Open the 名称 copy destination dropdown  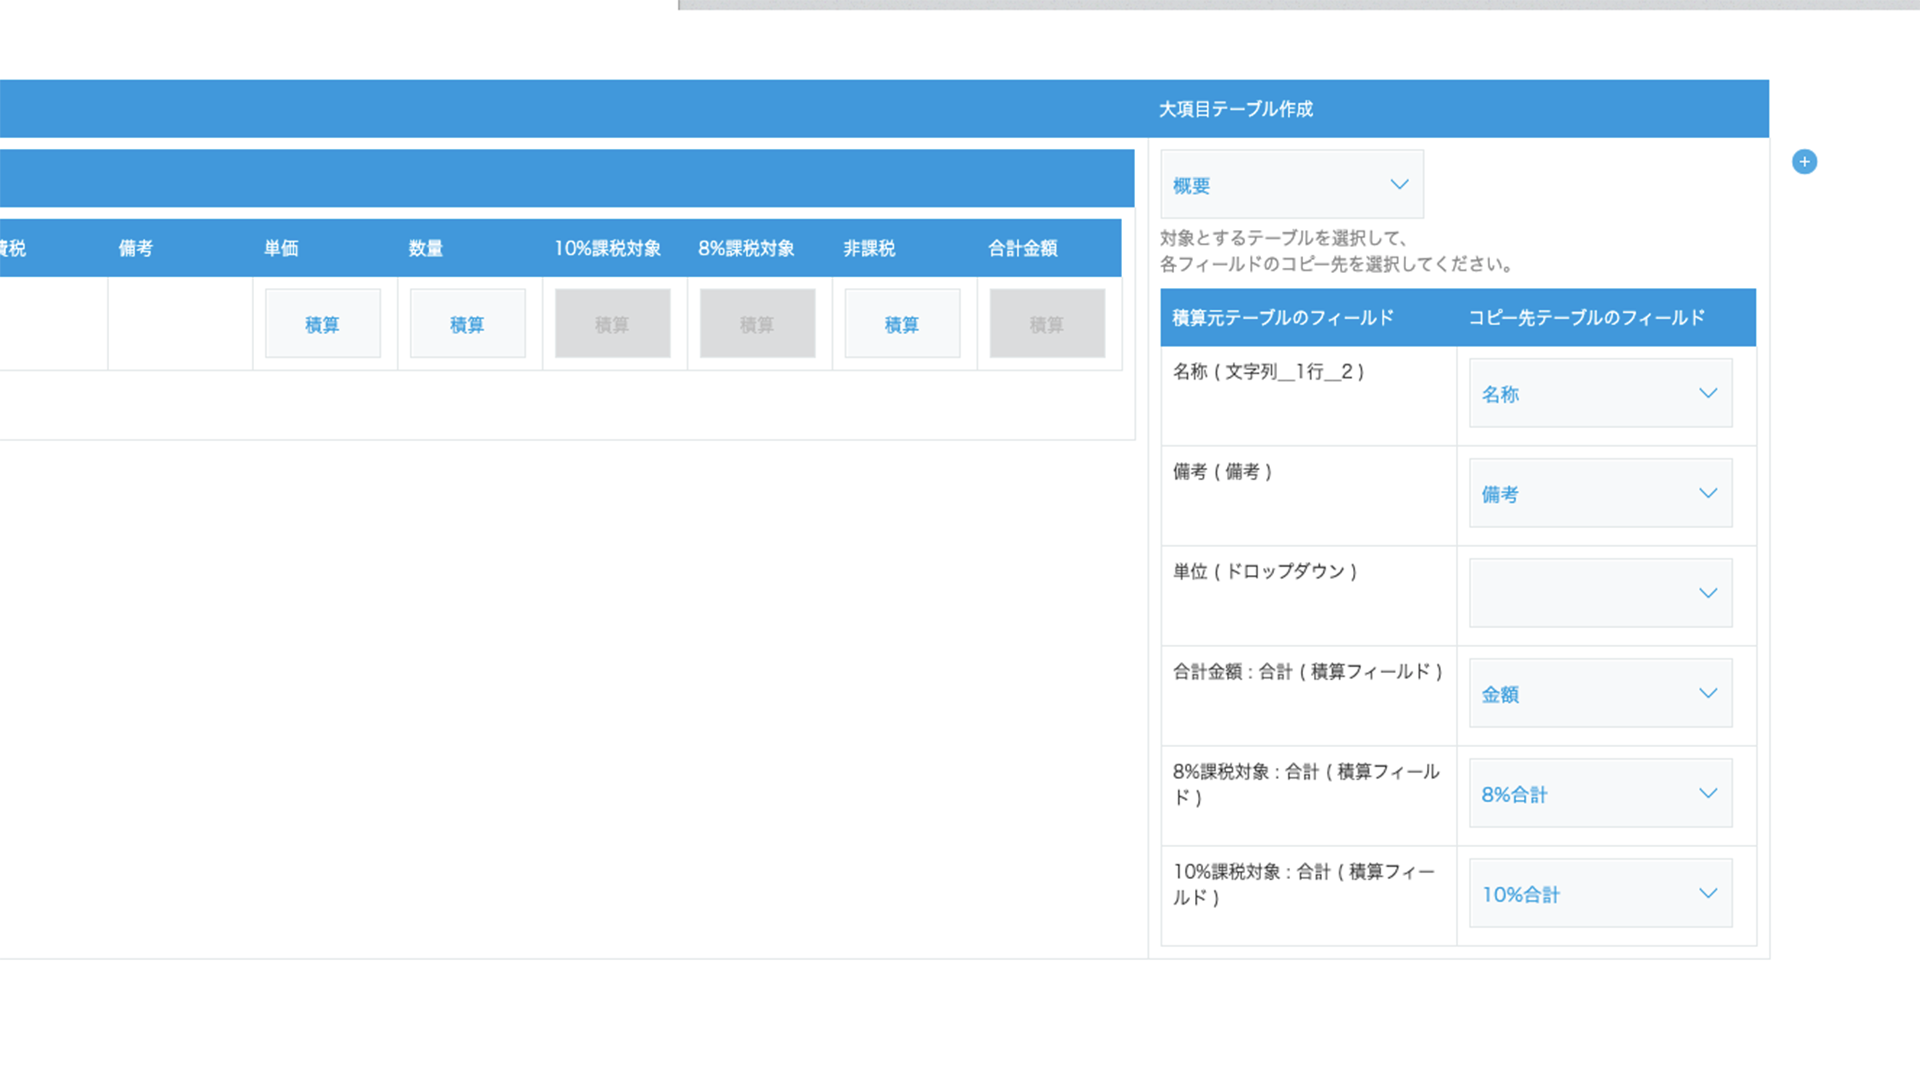(x=1600, y=393)
